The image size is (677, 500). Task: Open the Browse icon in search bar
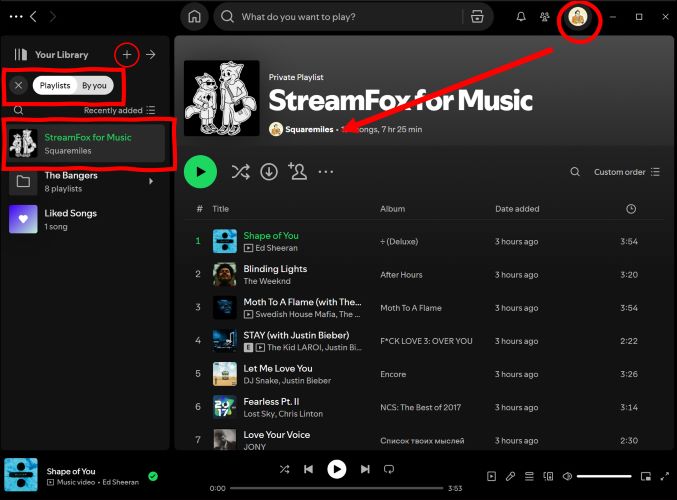click(477, 17)
